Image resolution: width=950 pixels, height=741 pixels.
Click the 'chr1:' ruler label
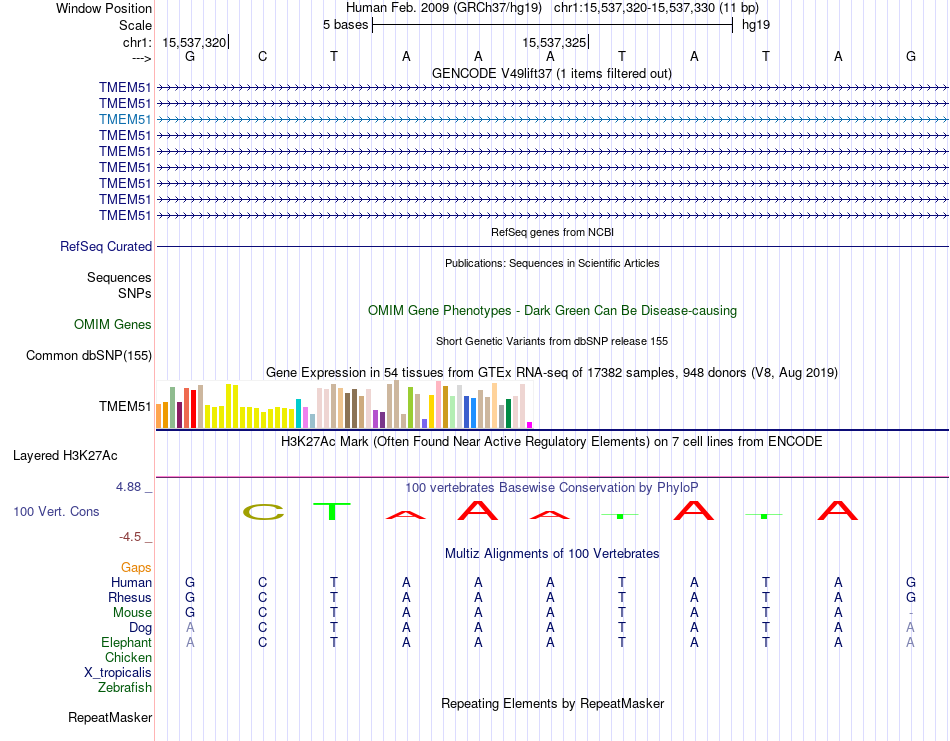[137, 42]
